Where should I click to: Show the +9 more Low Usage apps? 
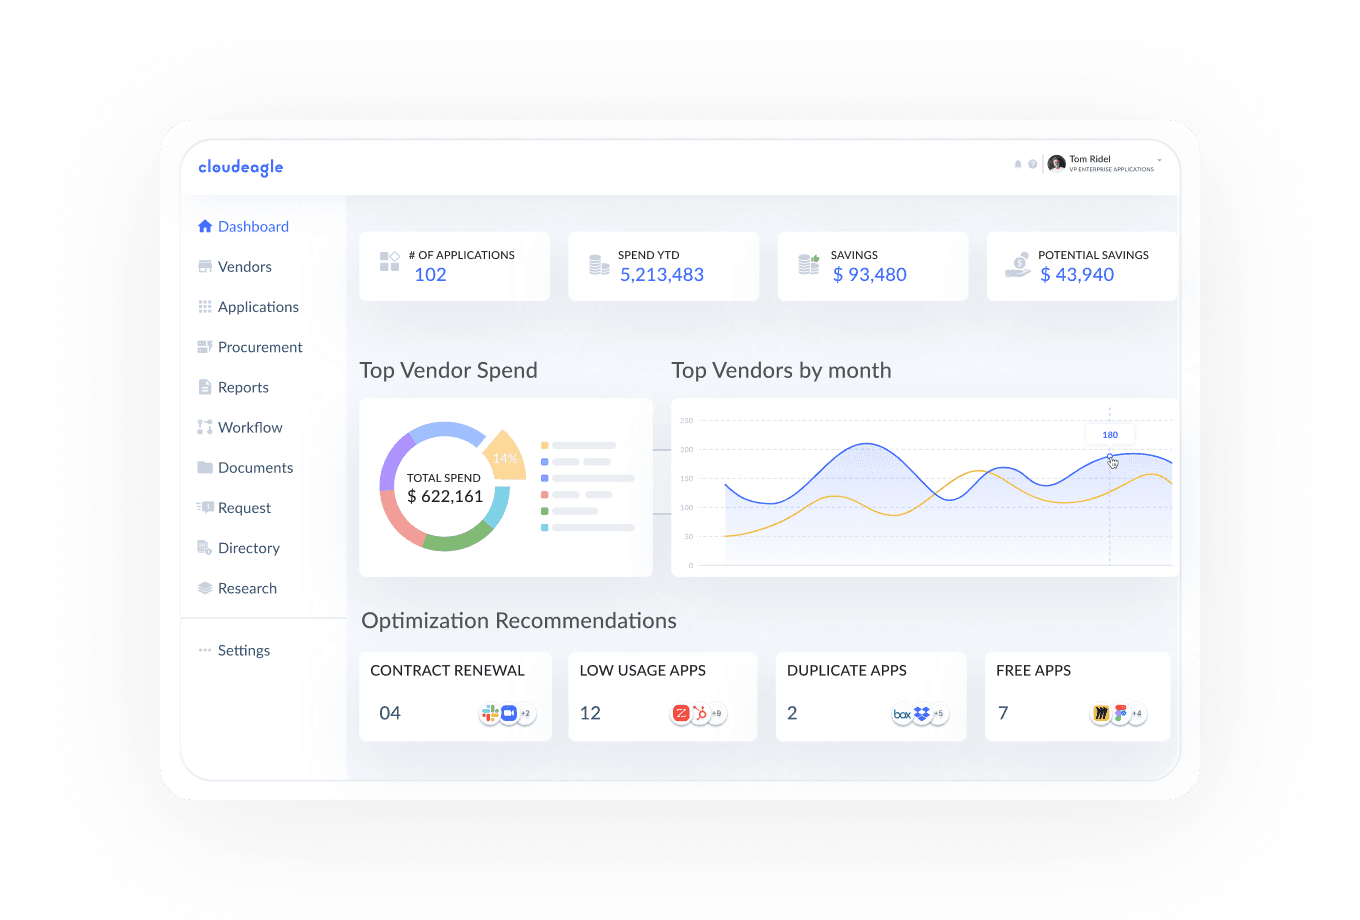(x=716, y=713)
